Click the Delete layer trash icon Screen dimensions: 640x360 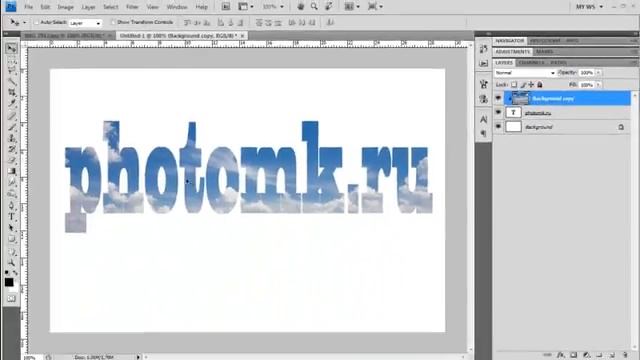[625, 355]
